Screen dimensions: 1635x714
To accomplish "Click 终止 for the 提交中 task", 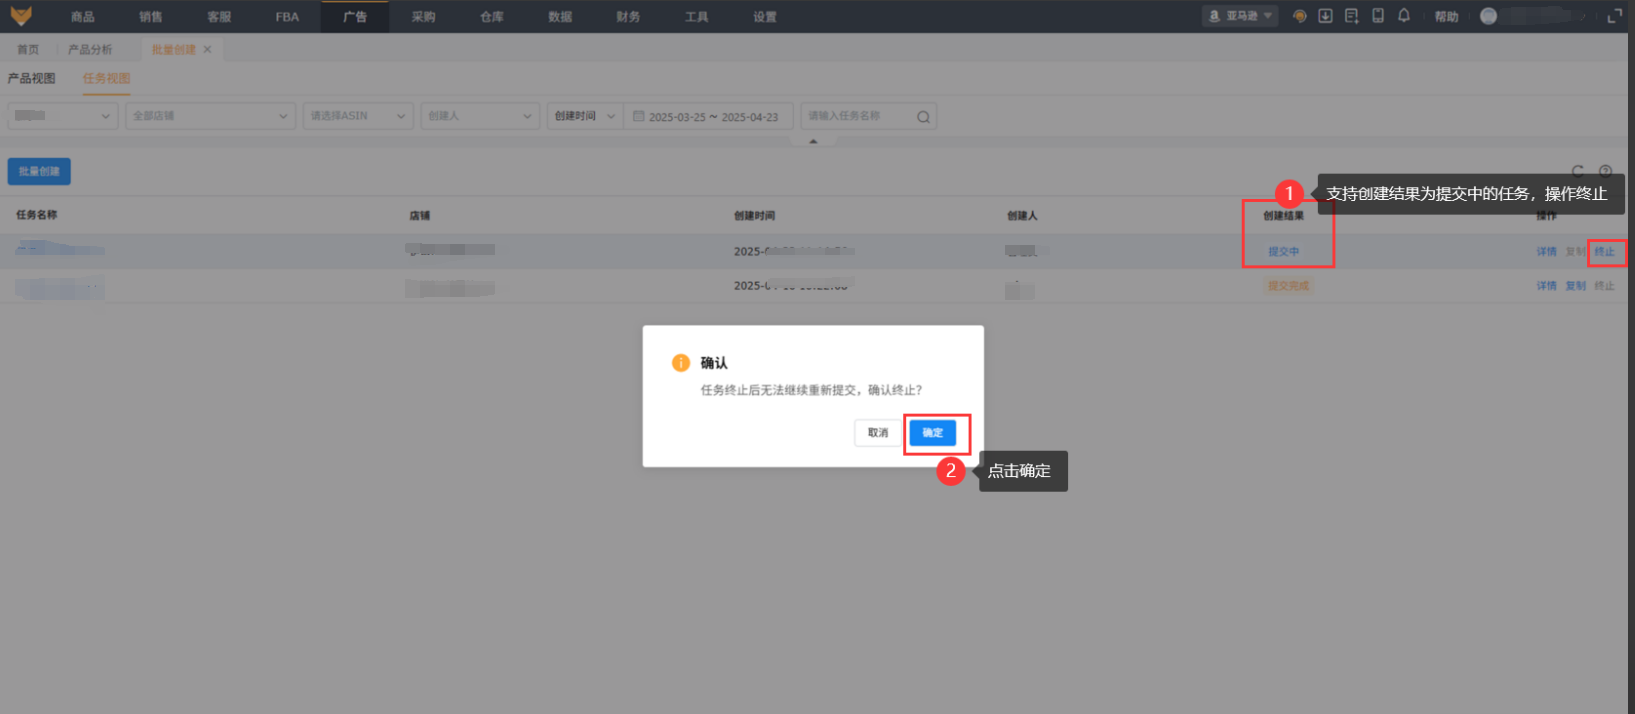I will [1605, 251].
